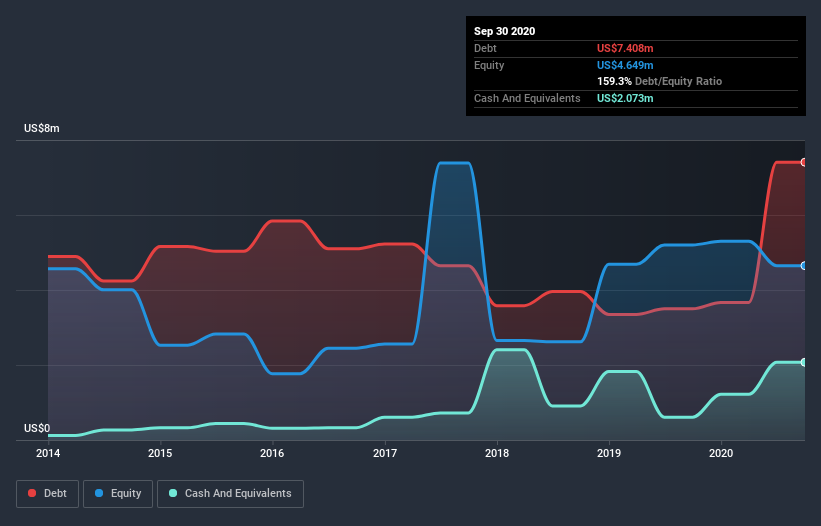Click the 2020 x-axis label
The height and width of the screenshot is (526, 821).
(721, 453)
